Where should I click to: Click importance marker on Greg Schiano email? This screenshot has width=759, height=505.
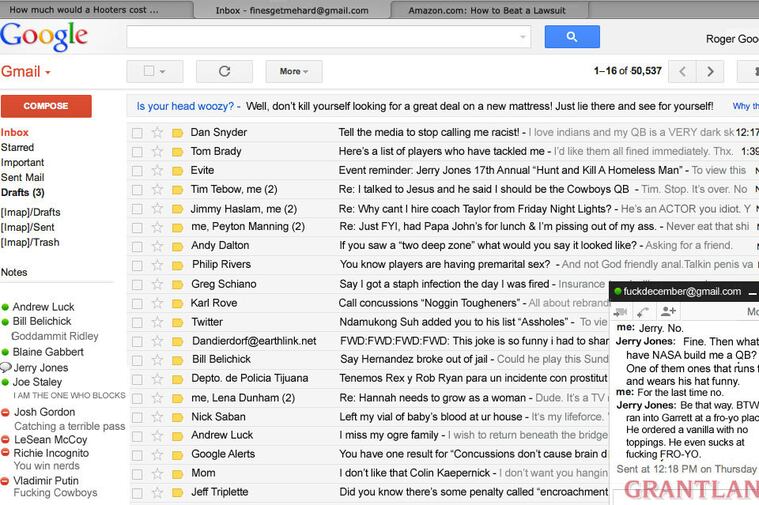(177, 284)
